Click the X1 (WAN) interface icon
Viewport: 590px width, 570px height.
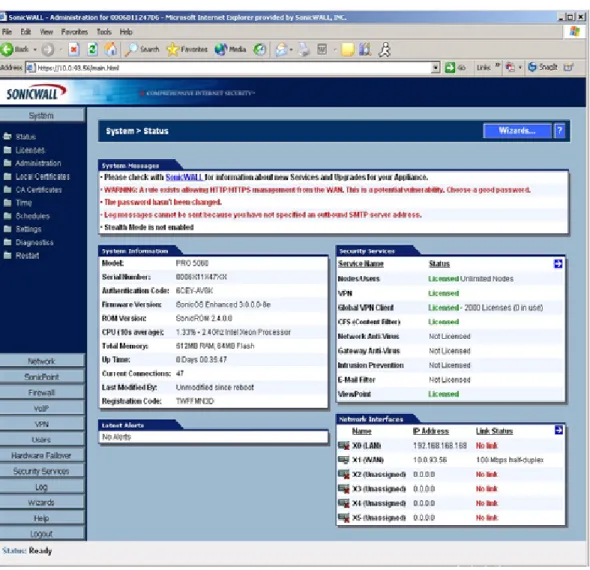click(x=344, y=460)
